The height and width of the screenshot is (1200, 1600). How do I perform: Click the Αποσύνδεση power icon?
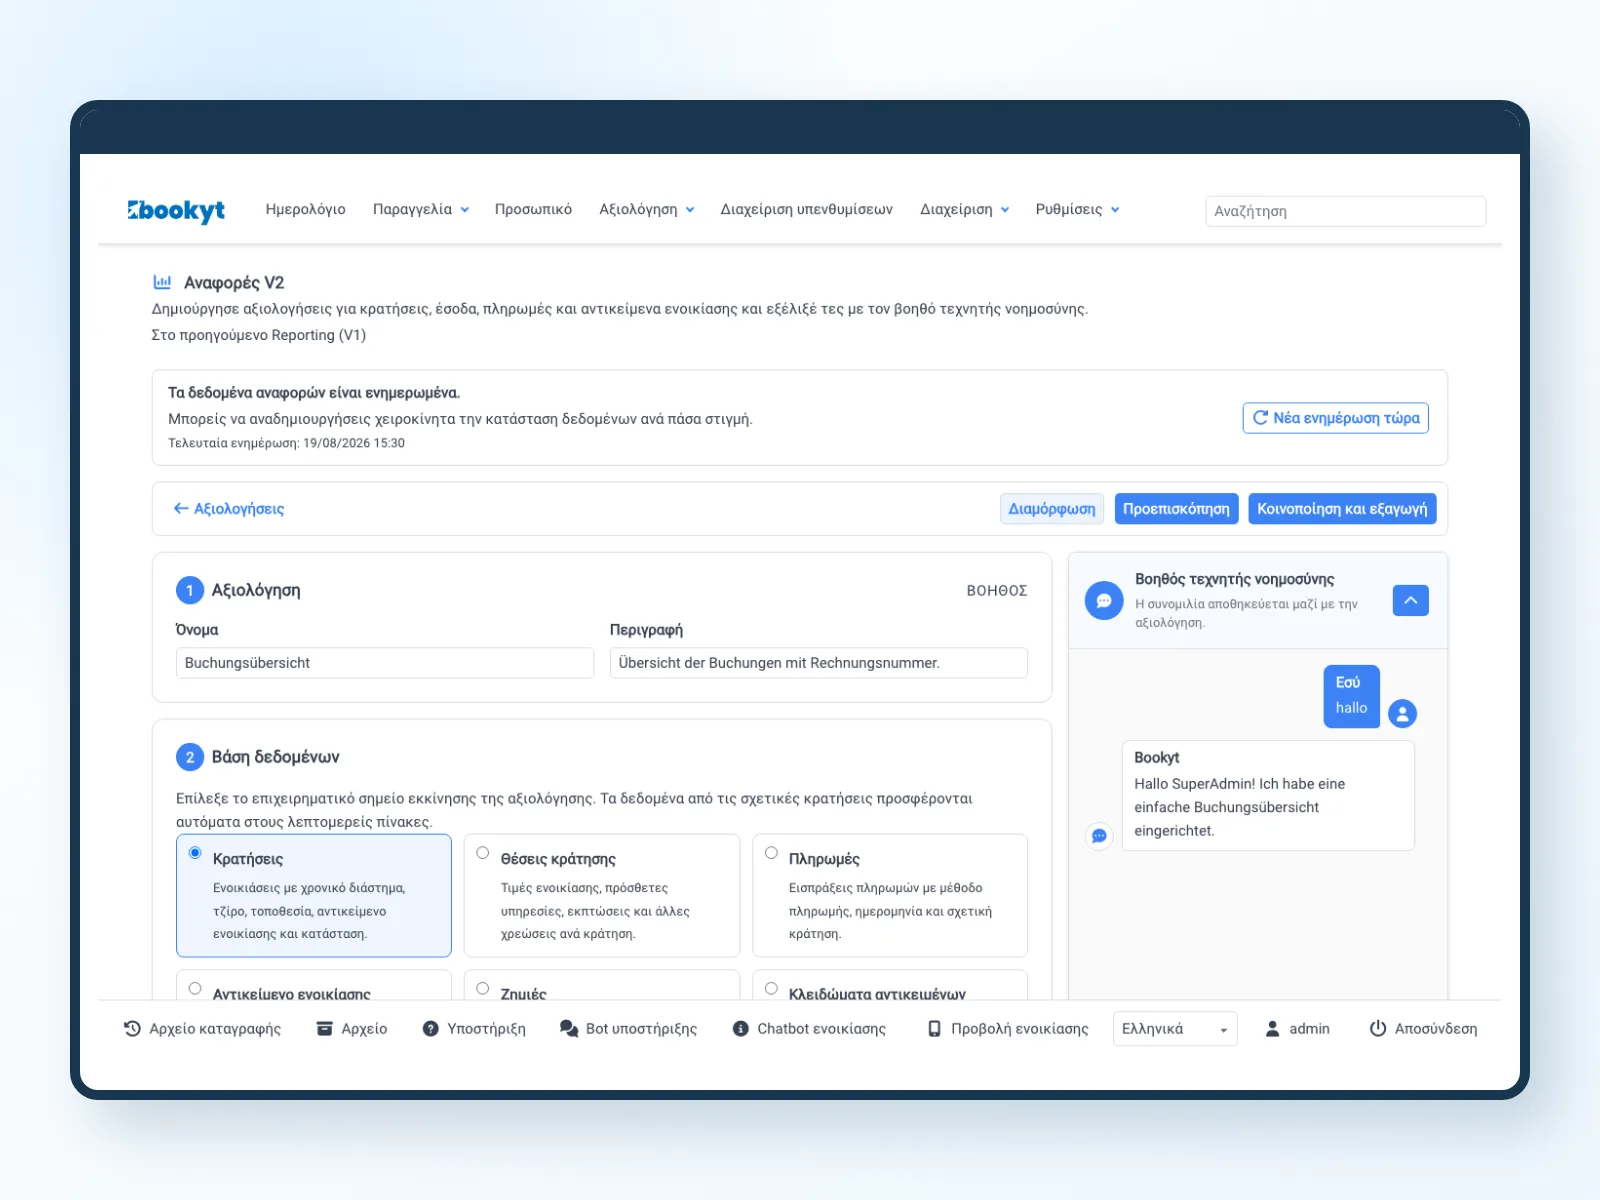tap(1378, 1029)
